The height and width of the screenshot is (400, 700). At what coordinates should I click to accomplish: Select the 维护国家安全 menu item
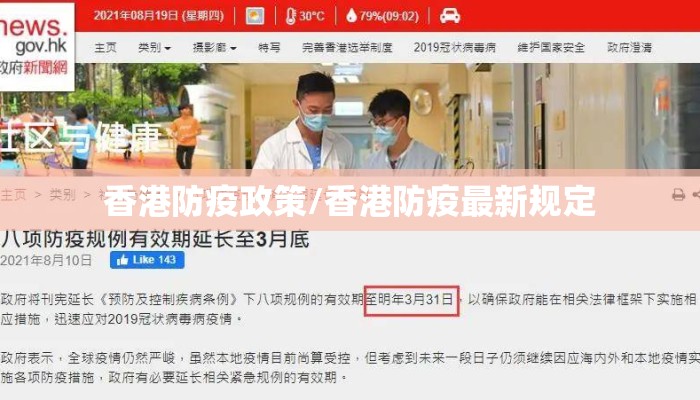[x=551, y=47]
